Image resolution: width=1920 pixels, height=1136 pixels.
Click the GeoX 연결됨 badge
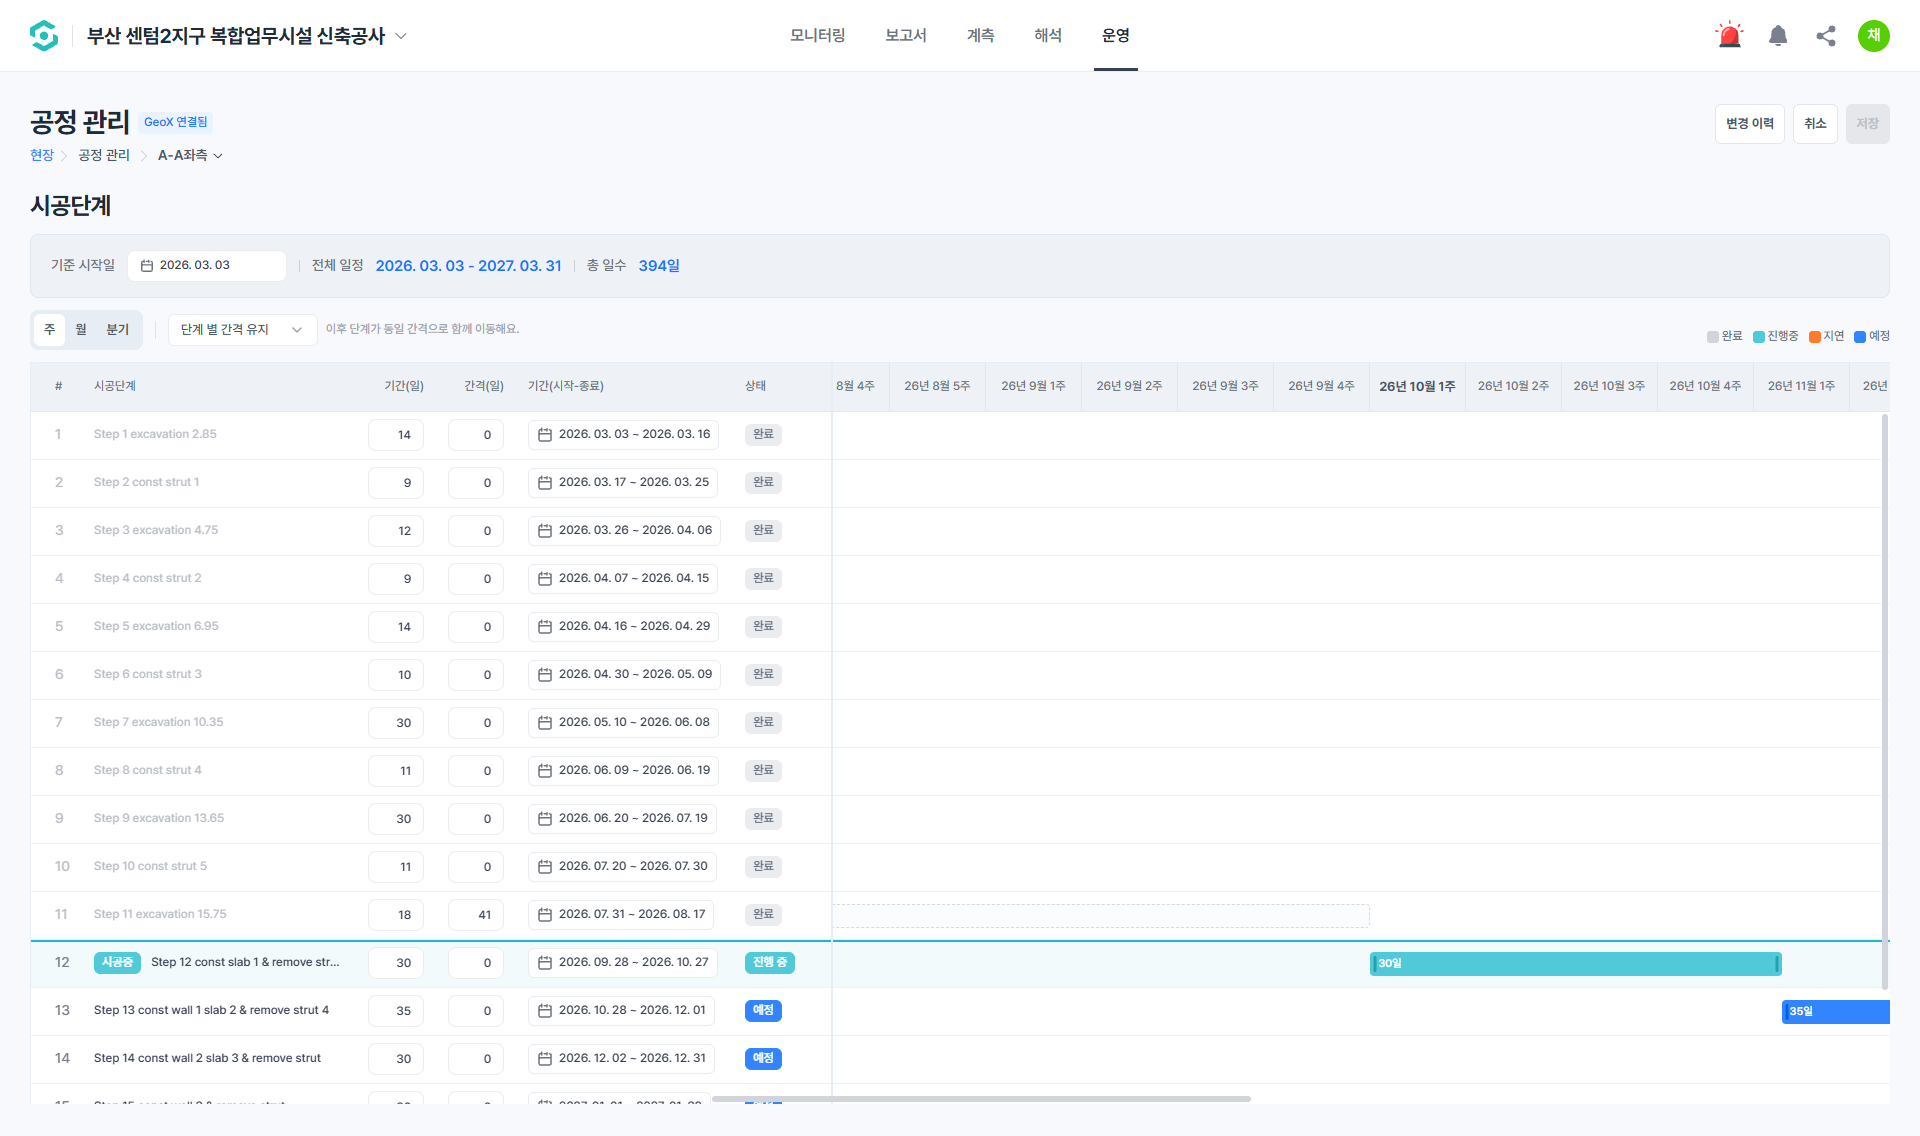pos(175,122)
